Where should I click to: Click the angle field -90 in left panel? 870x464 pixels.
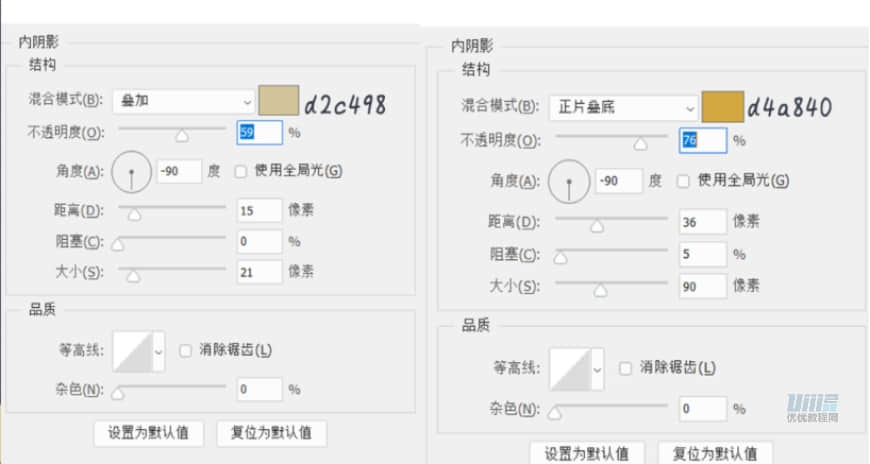pyautogui.click(x=179, y=172)
